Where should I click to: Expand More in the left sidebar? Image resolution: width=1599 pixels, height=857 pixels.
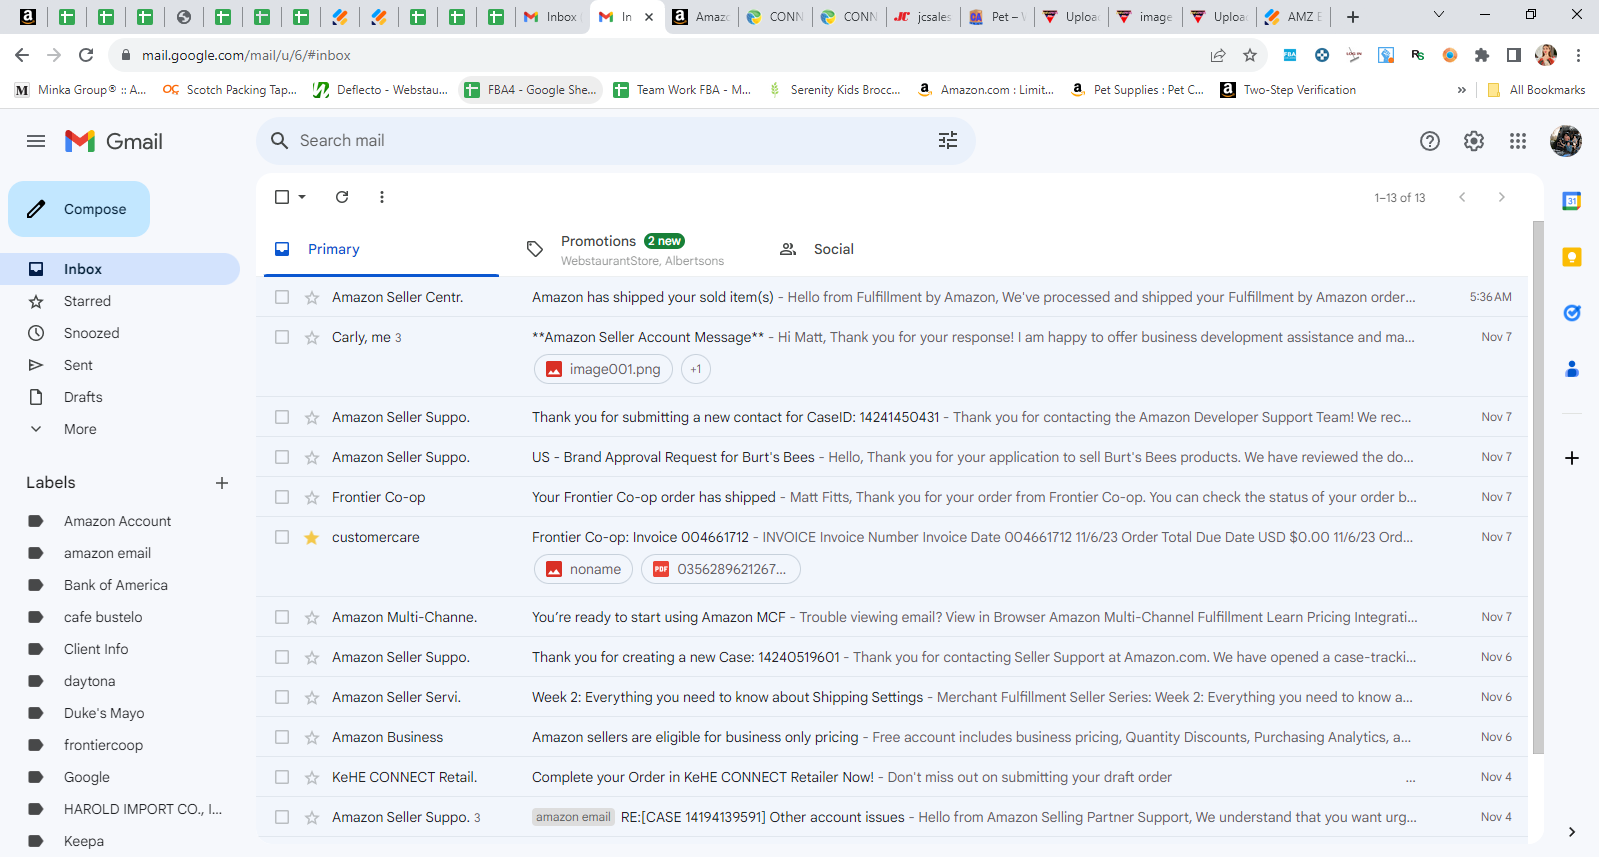coord(80,429)
